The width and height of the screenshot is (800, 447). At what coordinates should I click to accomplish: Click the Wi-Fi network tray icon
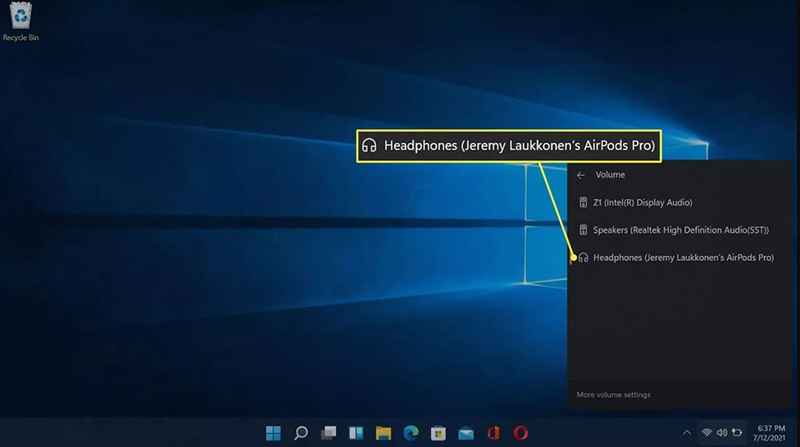coord(707,433)
